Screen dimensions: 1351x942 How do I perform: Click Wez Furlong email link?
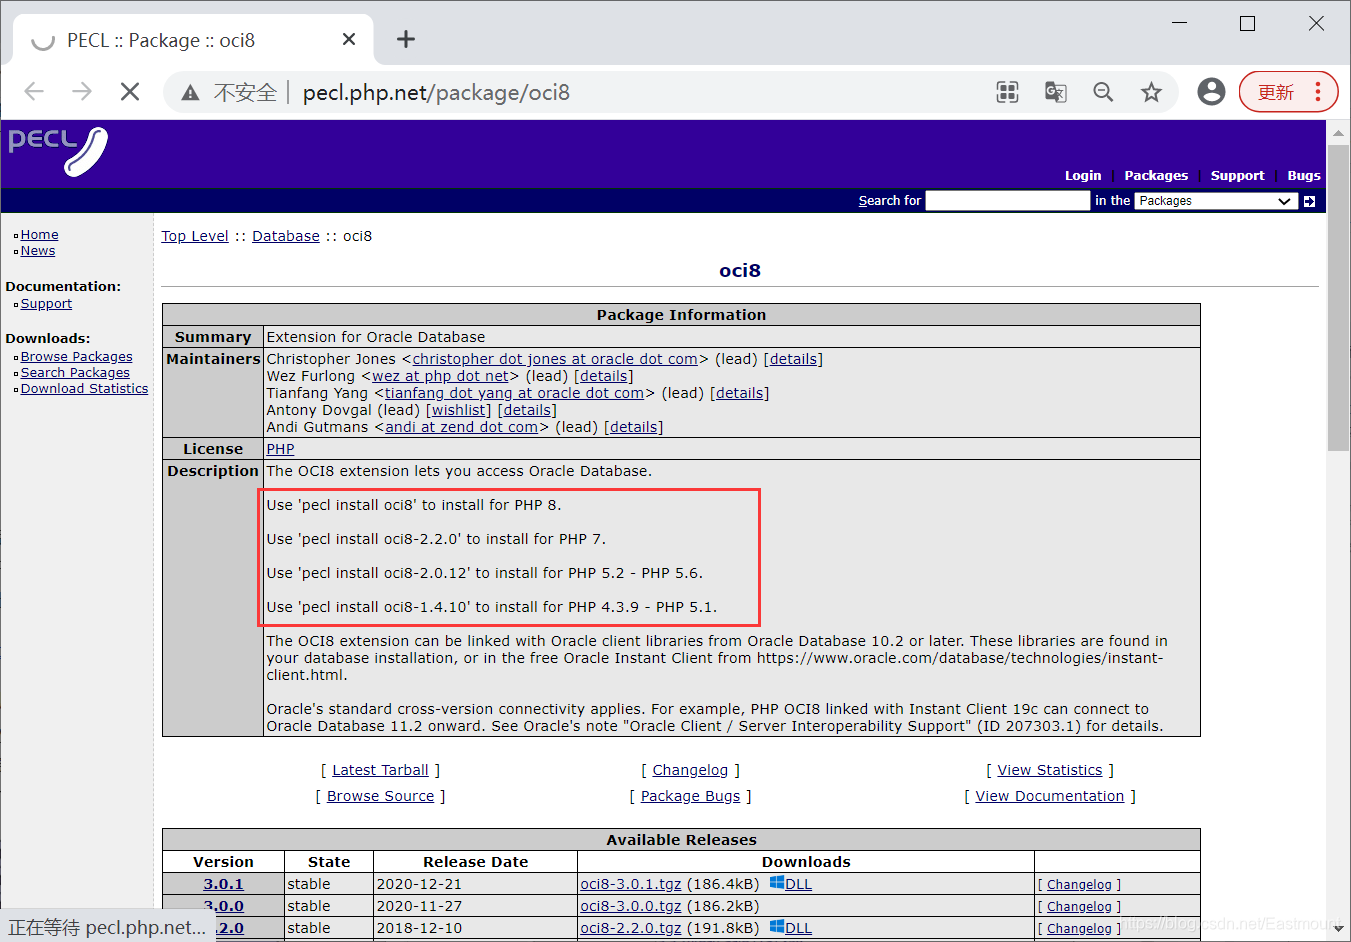(440, 376)
